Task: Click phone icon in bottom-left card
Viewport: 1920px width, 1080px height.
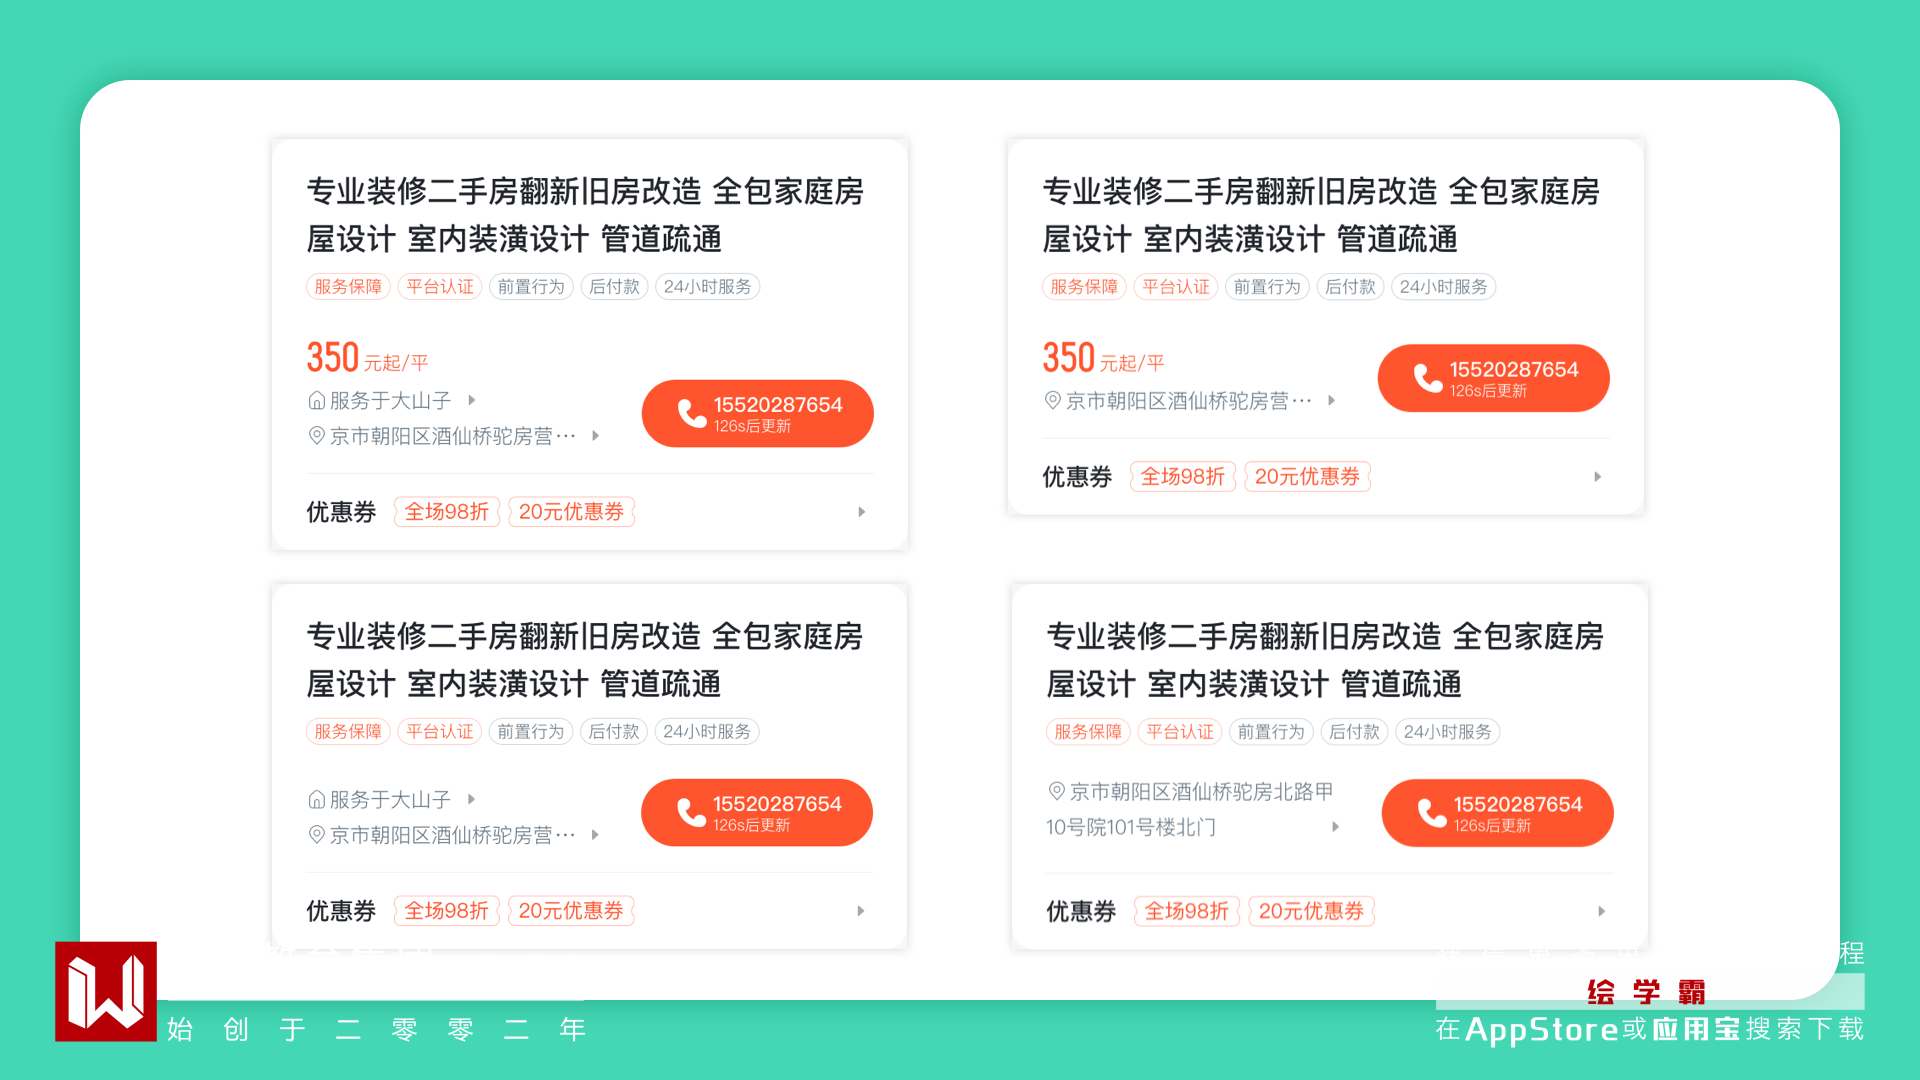Action: pos(691,812)
